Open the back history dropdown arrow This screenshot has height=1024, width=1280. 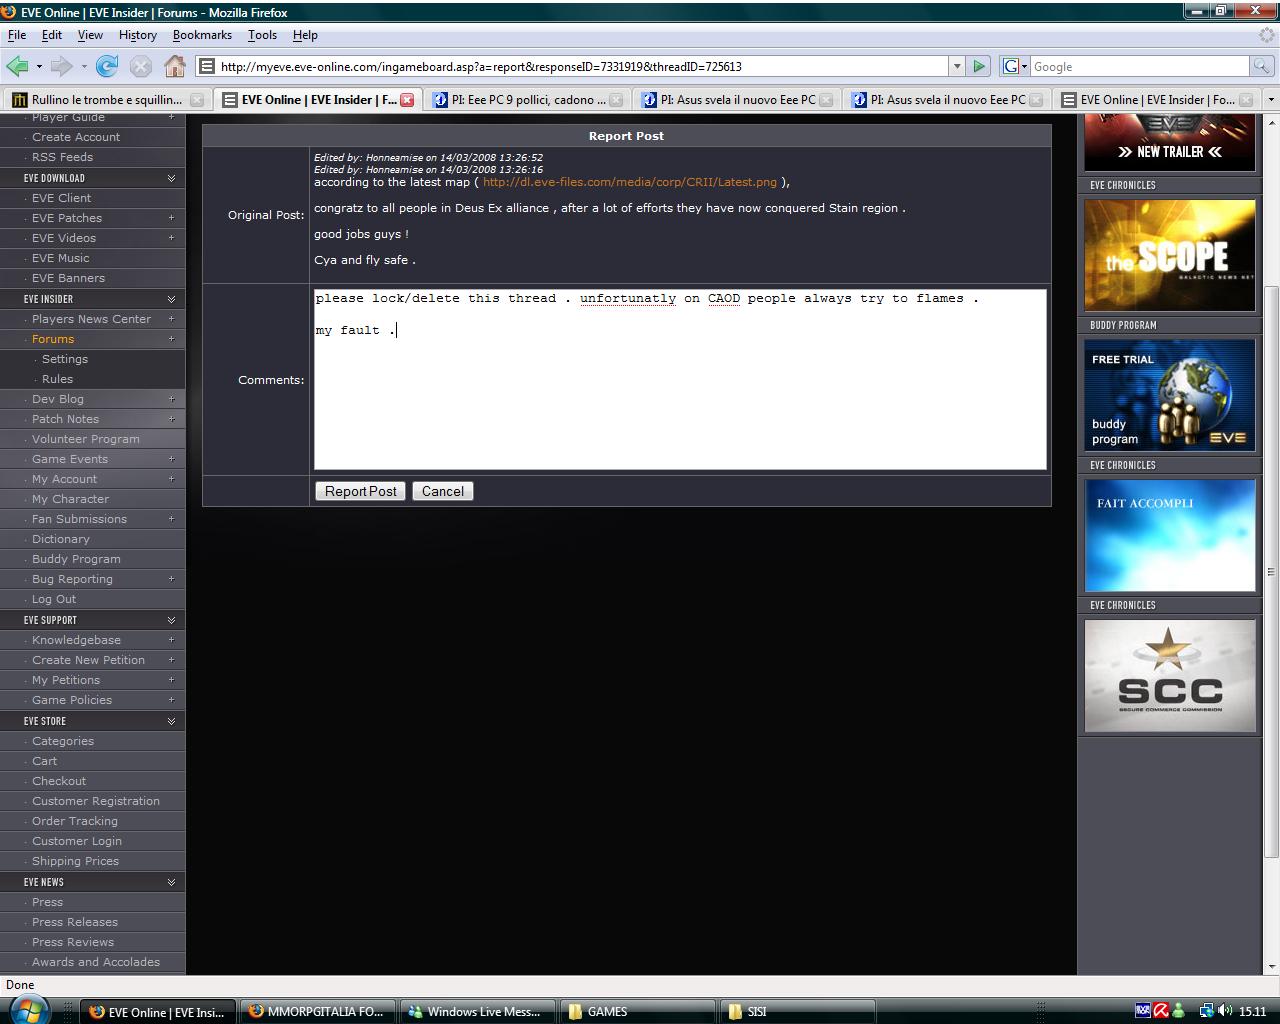pos(39,67)
